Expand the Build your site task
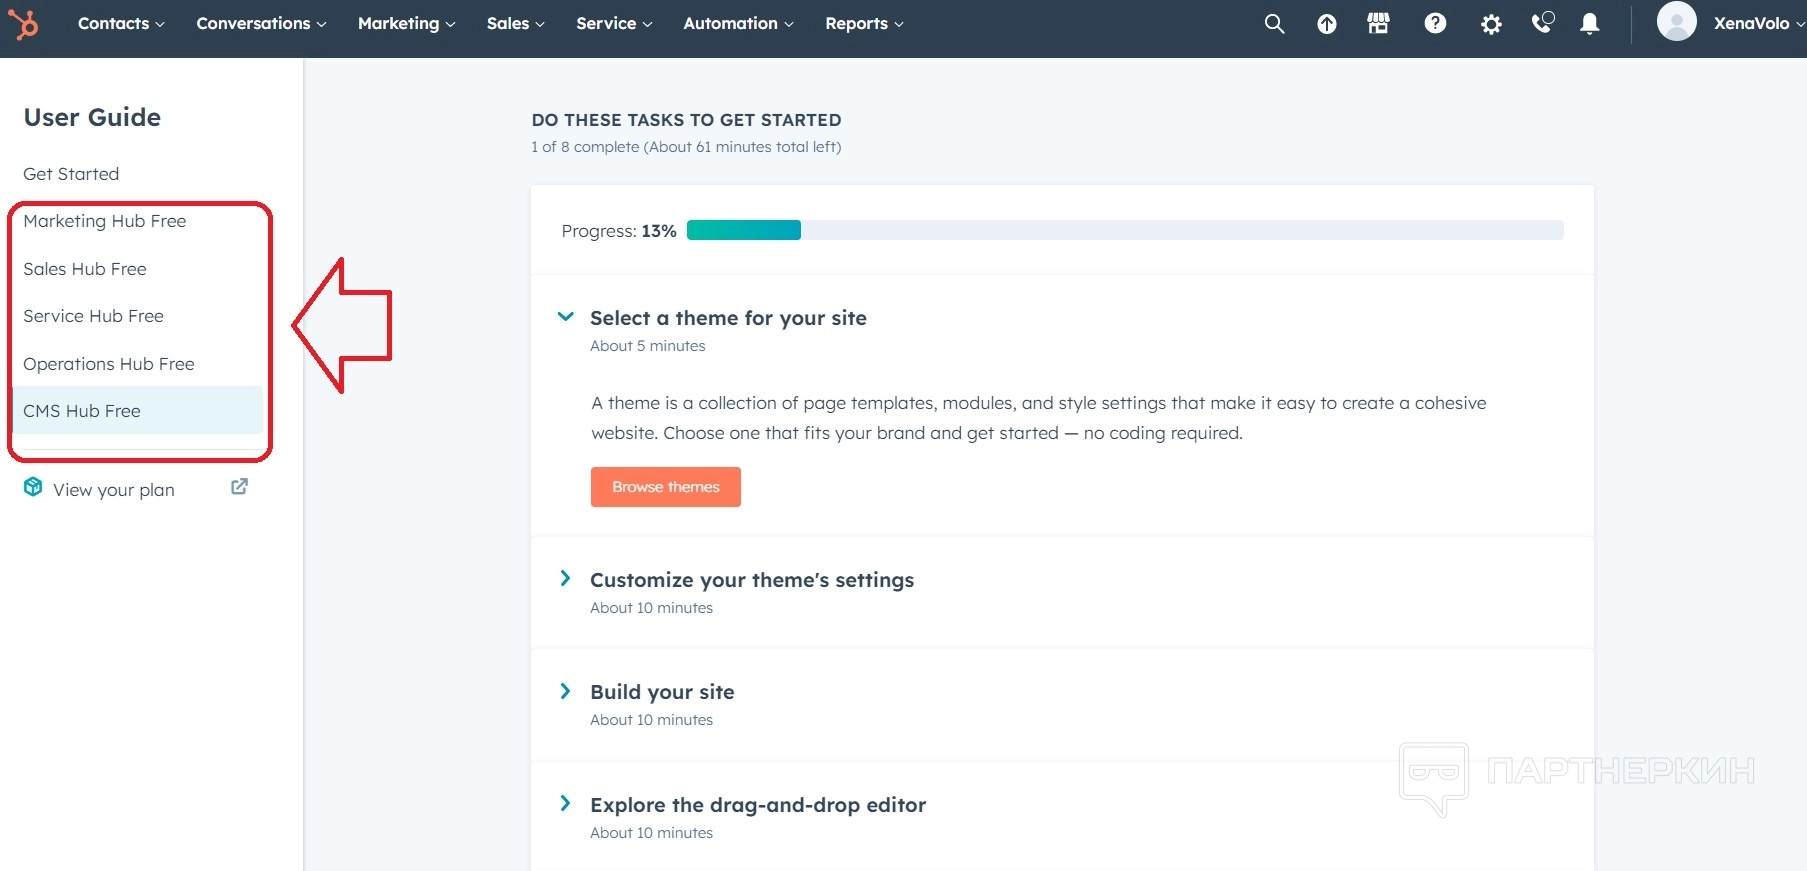The height and width of the screenshot is (871, 1807). pyautogui.click(x=565, y=691)
